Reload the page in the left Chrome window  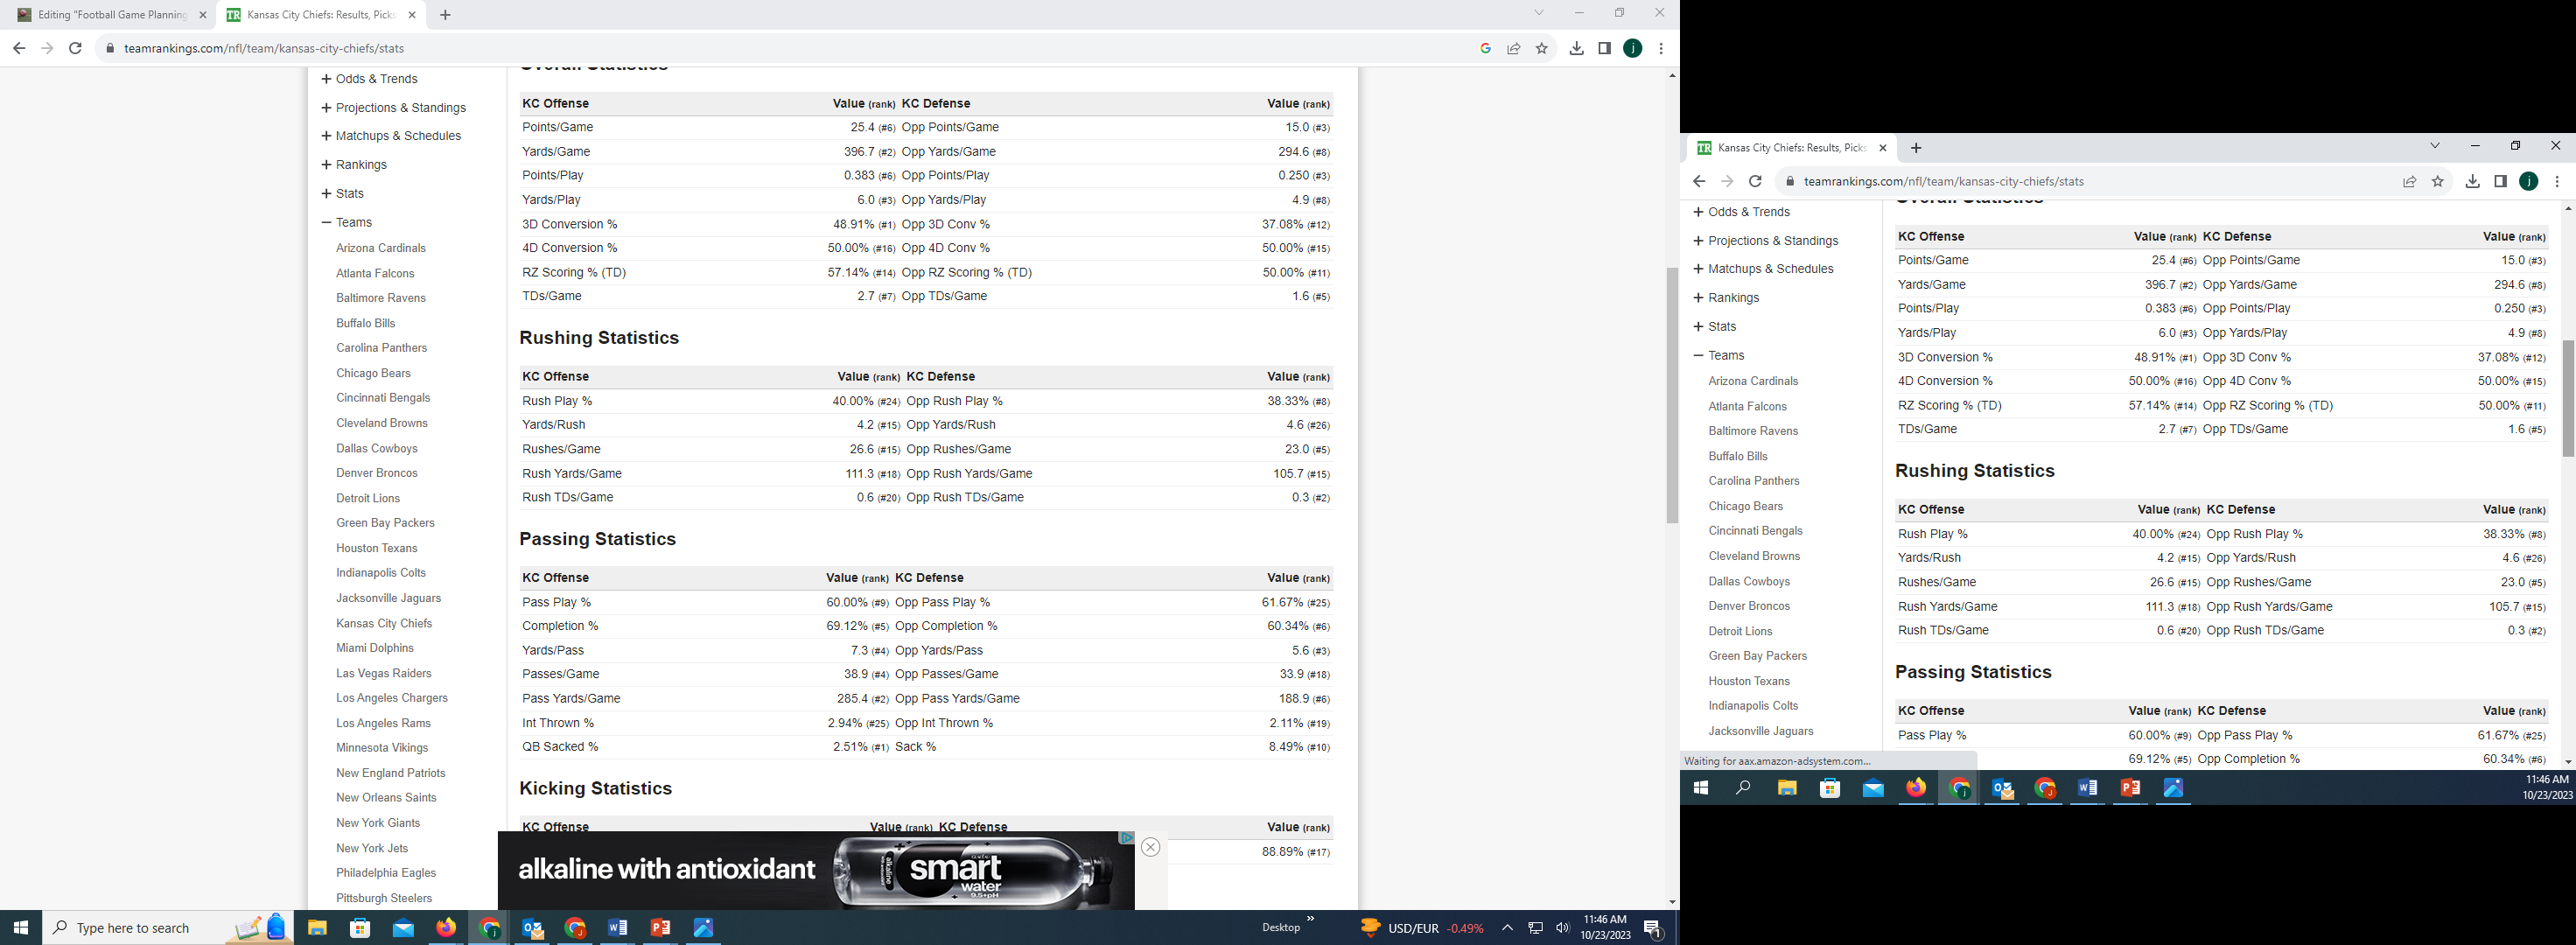tap(75, 48)
